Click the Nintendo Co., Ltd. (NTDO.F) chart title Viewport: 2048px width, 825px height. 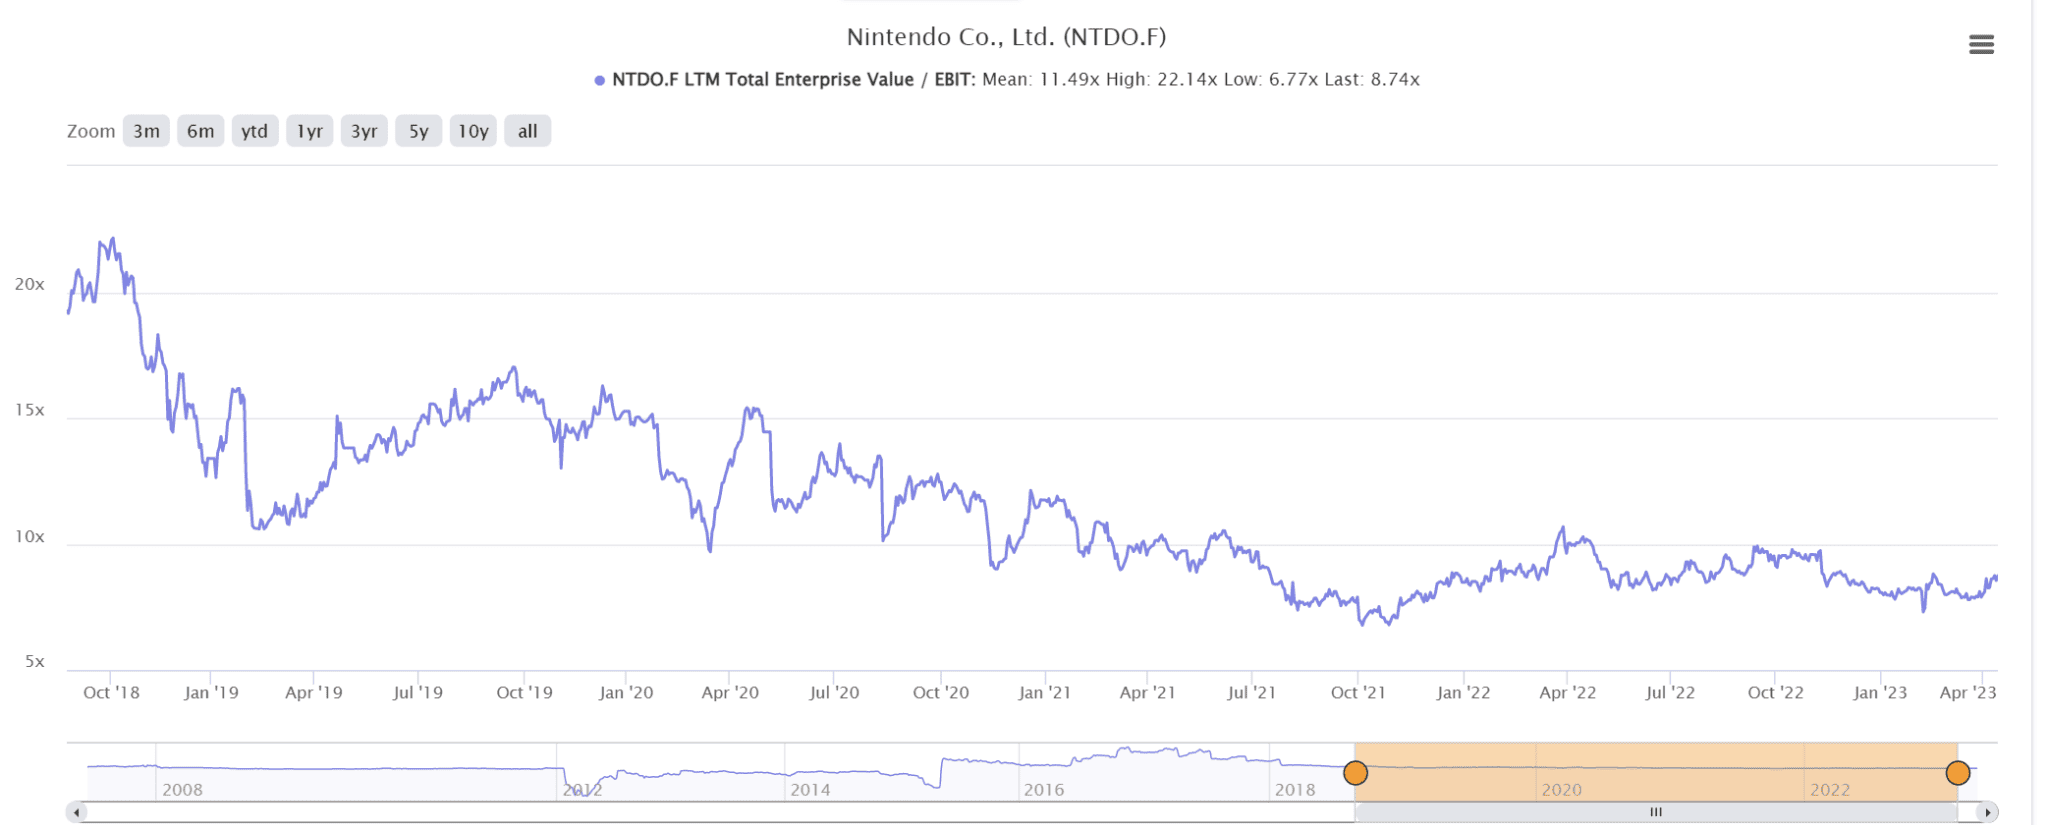point(1006,37)
